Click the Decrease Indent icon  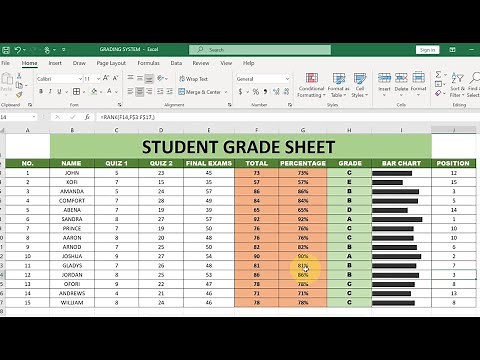160,91
